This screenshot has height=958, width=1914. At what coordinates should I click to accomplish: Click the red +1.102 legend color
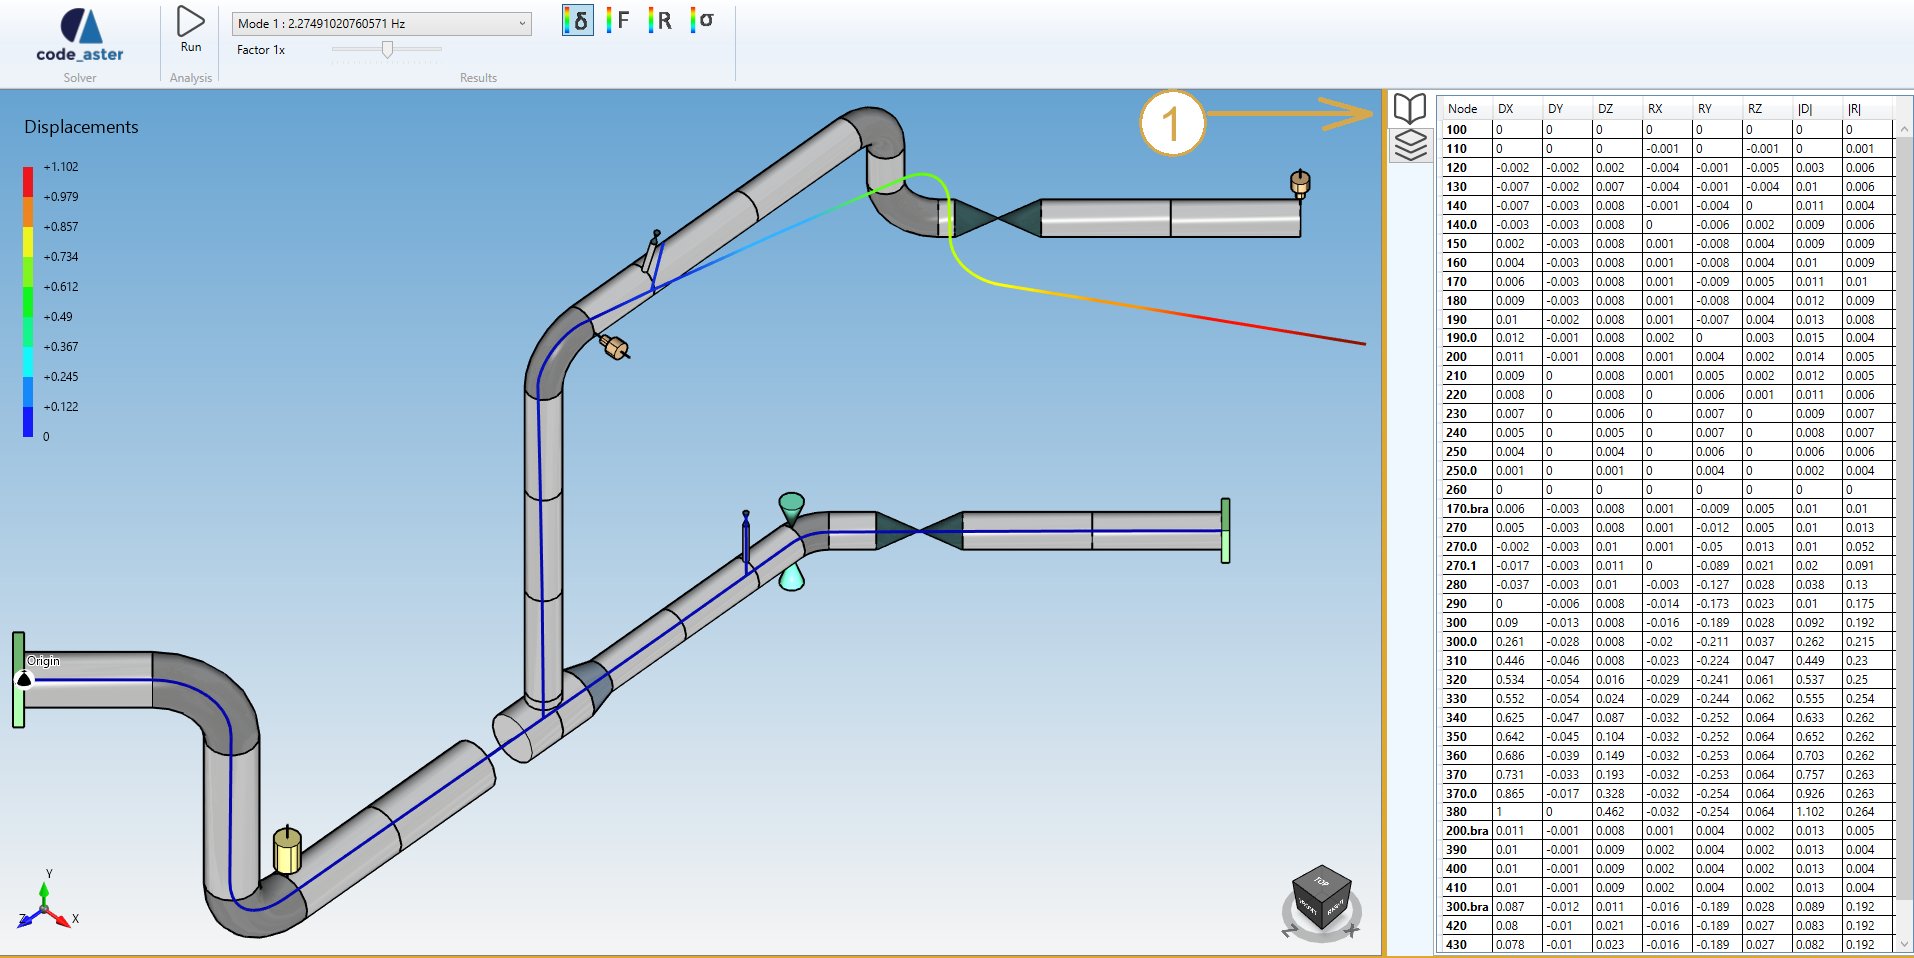tap(28, 181)
